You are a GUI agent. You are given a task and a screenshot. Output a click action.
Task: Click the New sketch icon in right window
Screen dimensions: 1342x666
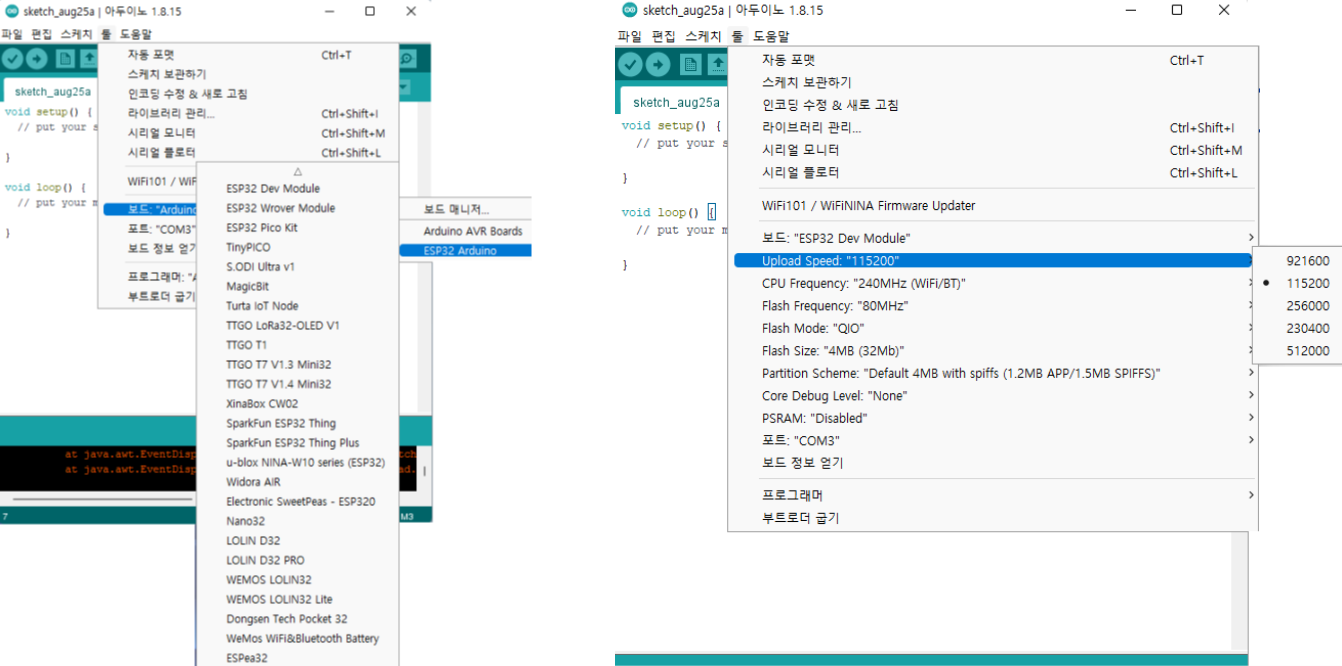pyautogui.click(x=691, y=65)
